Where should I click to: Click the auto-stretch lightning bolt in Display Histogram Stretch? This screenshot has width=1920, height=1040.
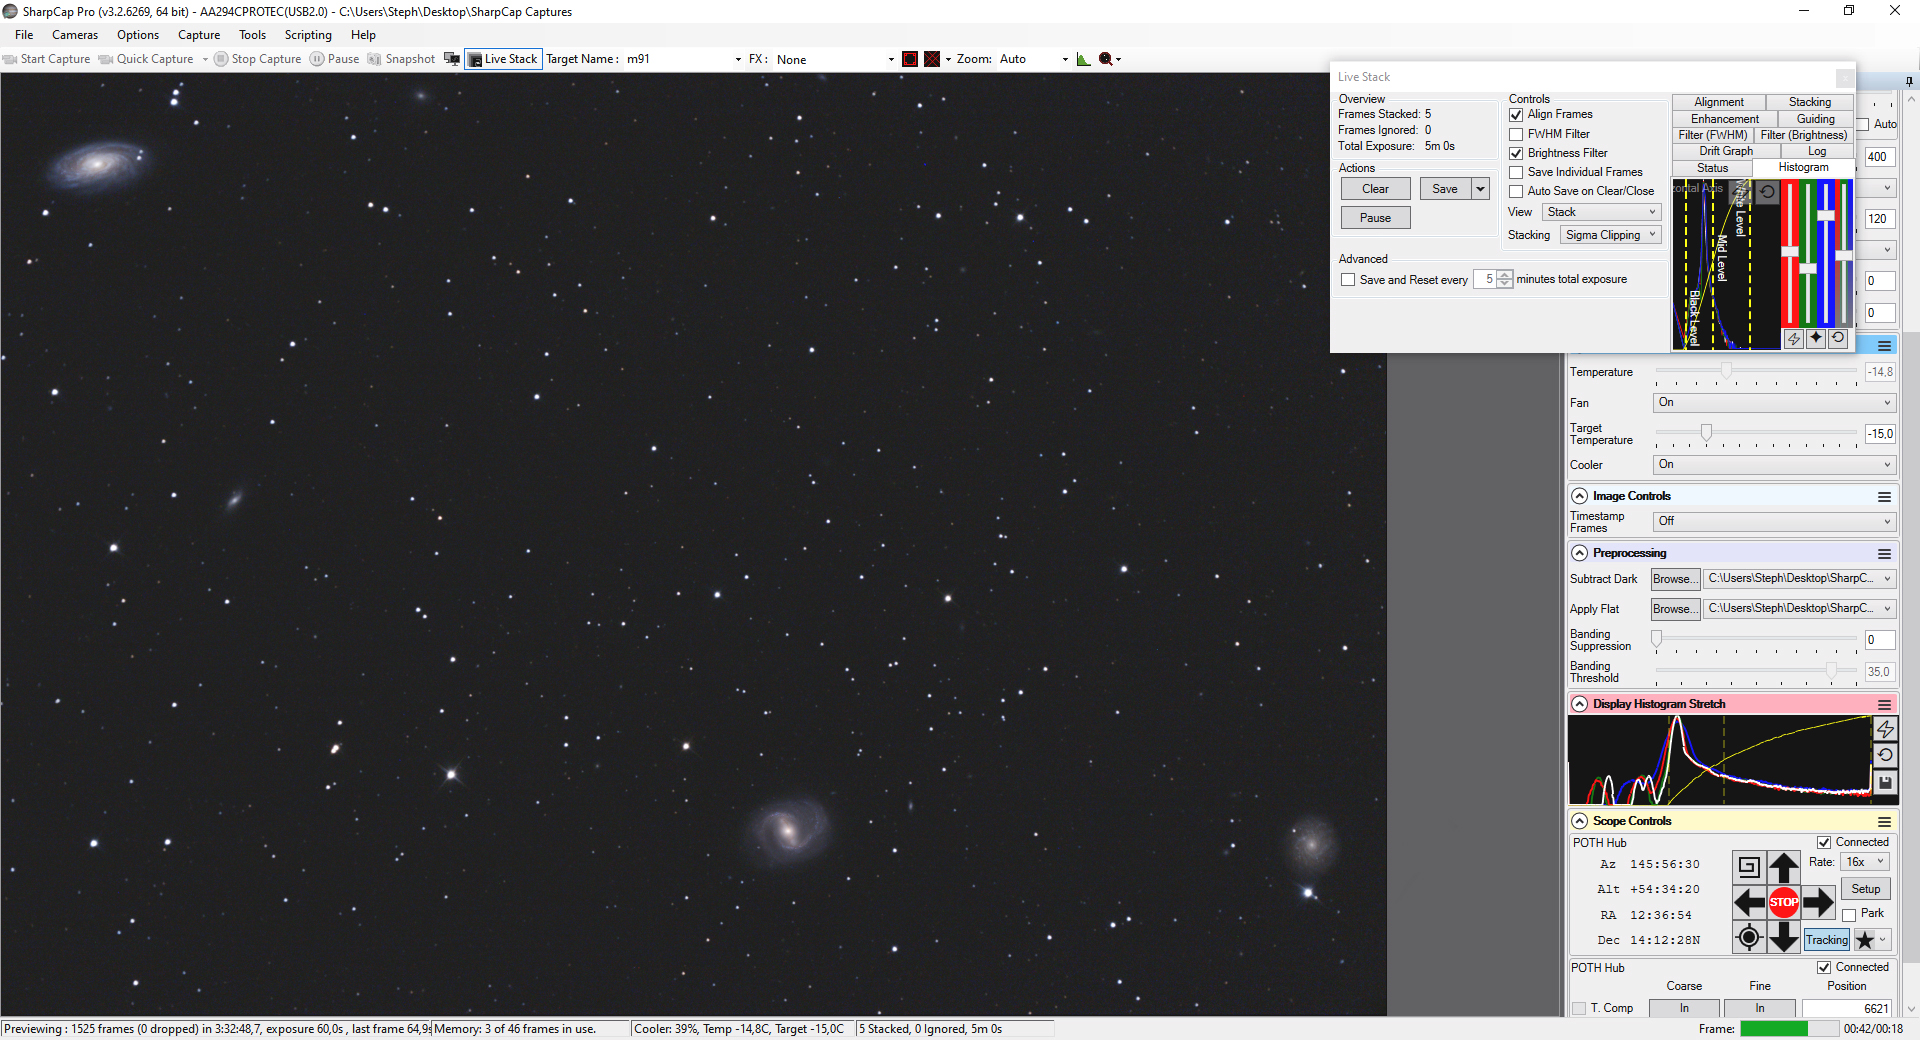(x=1885, y=729)
